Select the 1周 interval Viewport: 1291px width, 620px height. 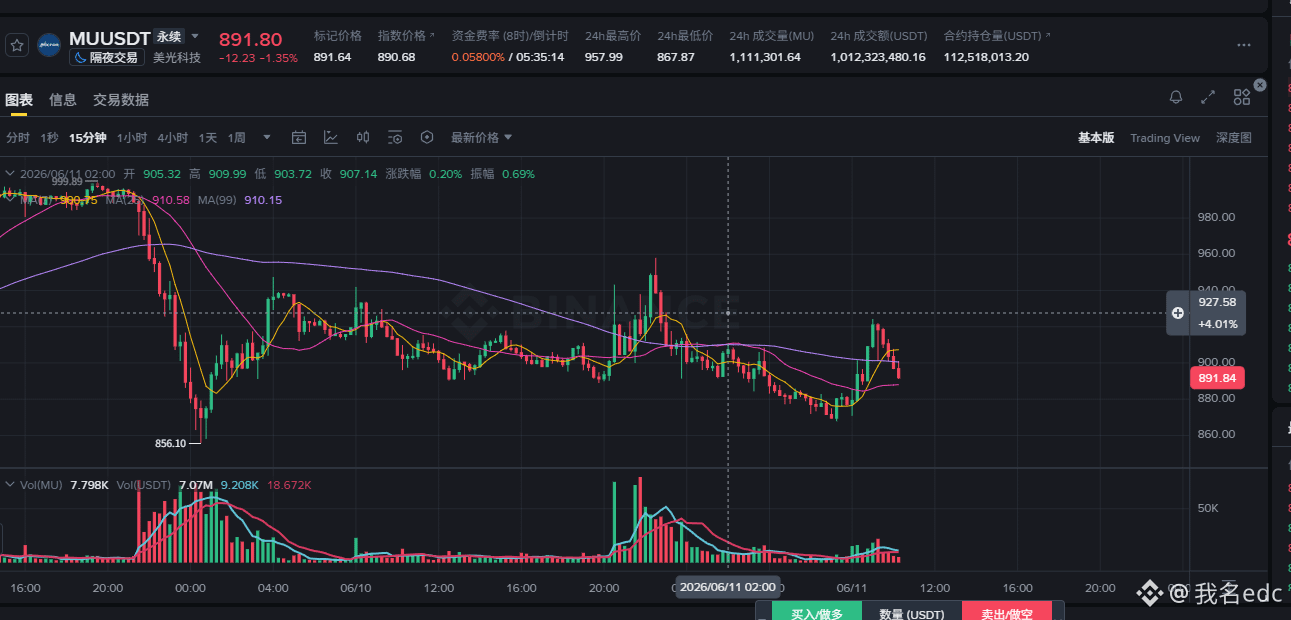236,138
